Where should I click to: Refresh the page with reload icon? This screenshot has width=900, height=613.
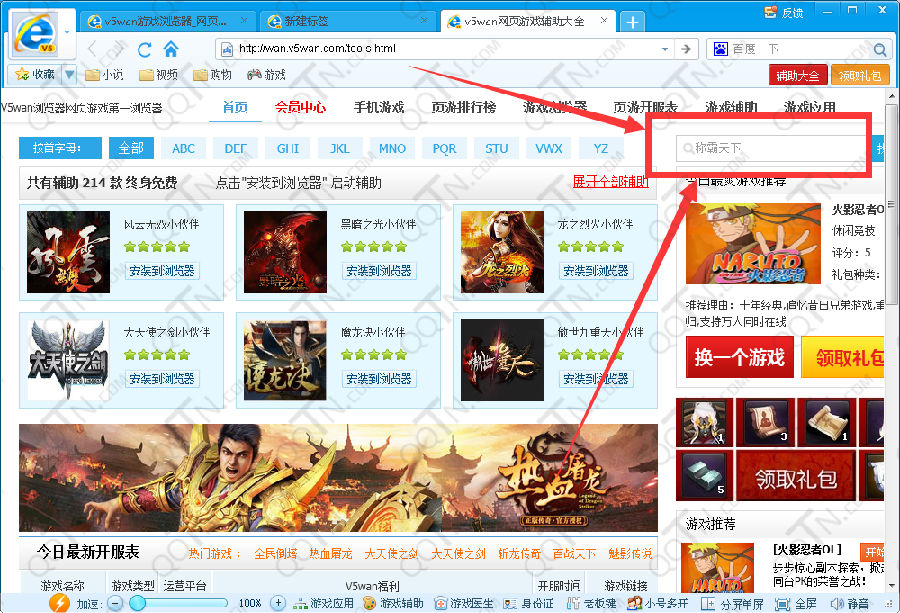[145, 49]
